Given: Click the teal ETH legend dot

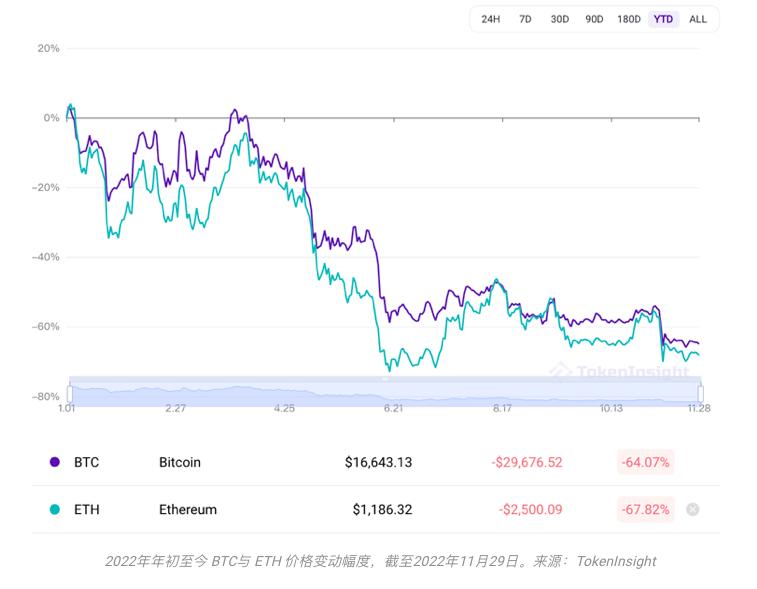Looking at the screenshot, I should tap(55, 509).
